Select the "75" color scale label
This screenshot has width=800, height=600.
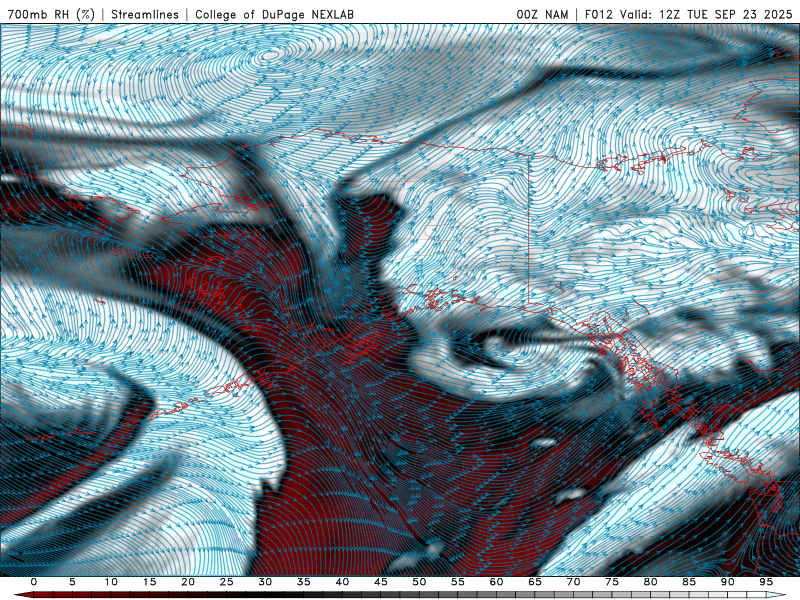coord(612,582)
